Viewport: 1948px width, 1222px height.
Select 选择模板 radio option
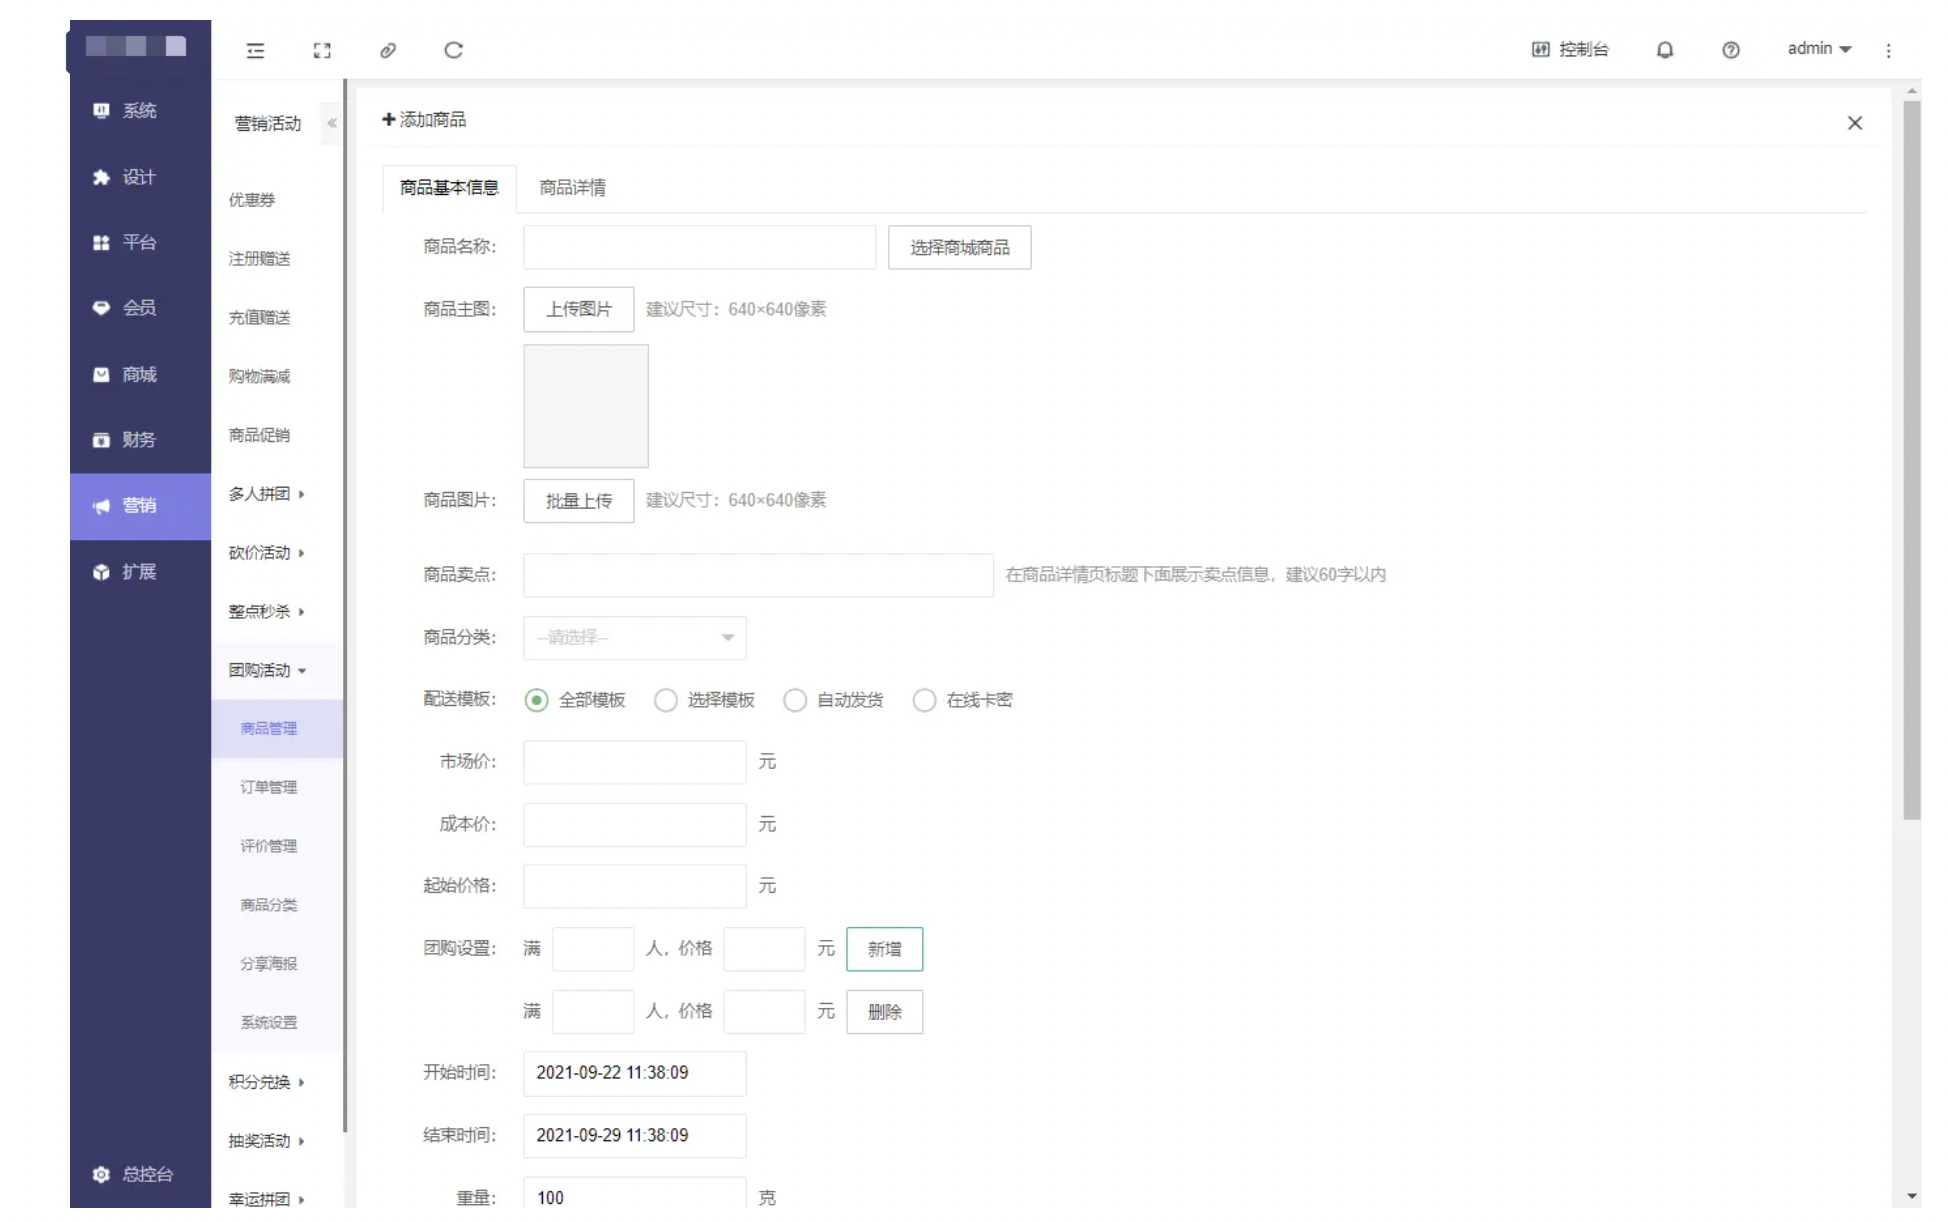[x=705, y=700]
